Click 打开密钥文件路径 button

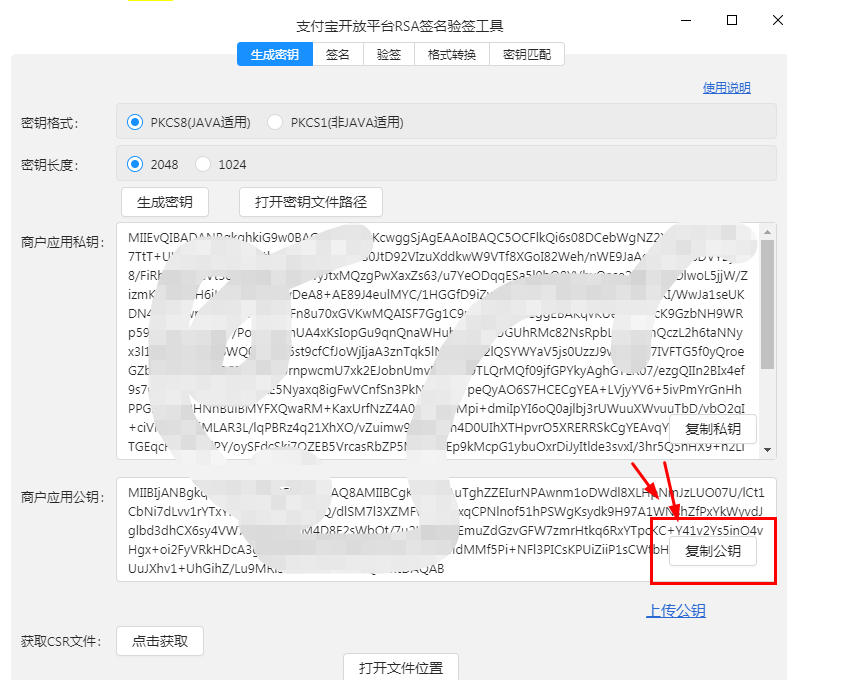point(311,202)
